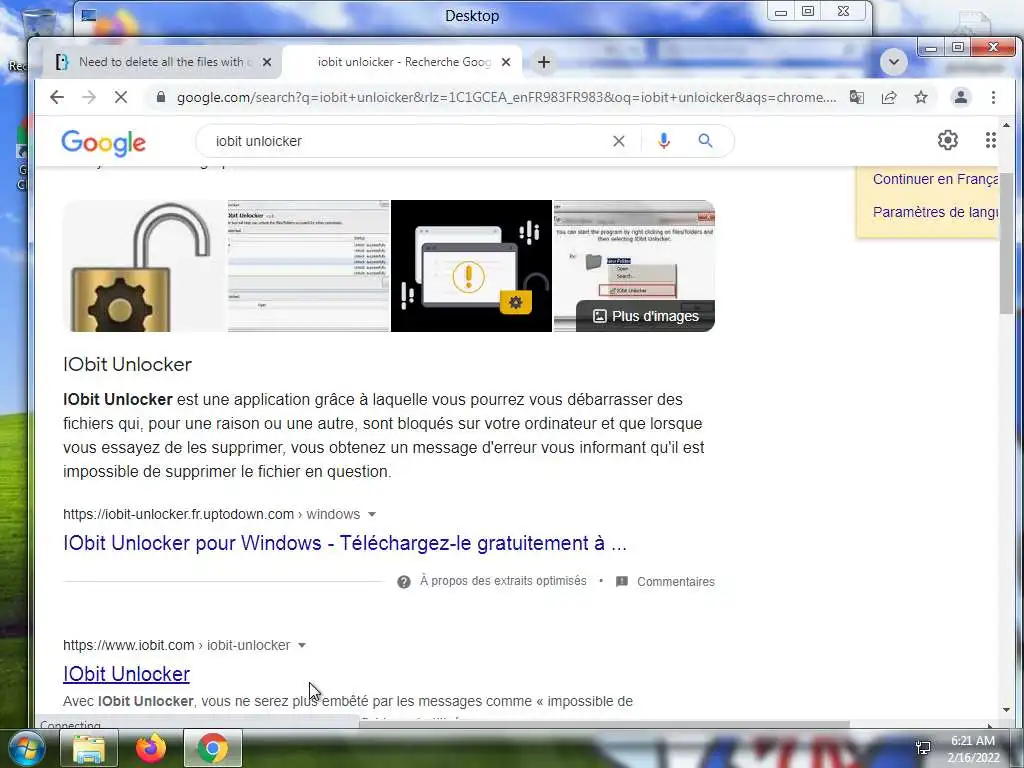Image resolution: width=1024 pixels, height=768 pixels.
Task: Click the iobit-unlocker.fr.uptodown.com URL text
Action: click(178, 515)
